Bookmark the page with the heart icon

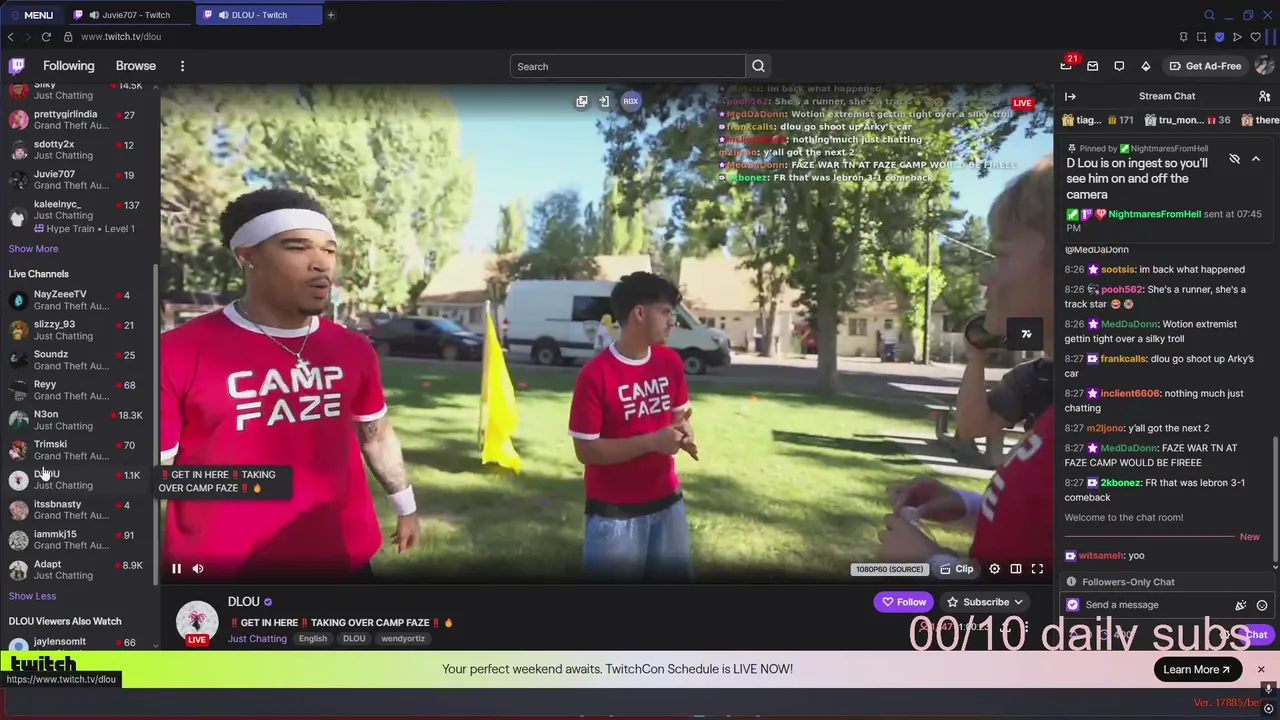(1255, 37)
